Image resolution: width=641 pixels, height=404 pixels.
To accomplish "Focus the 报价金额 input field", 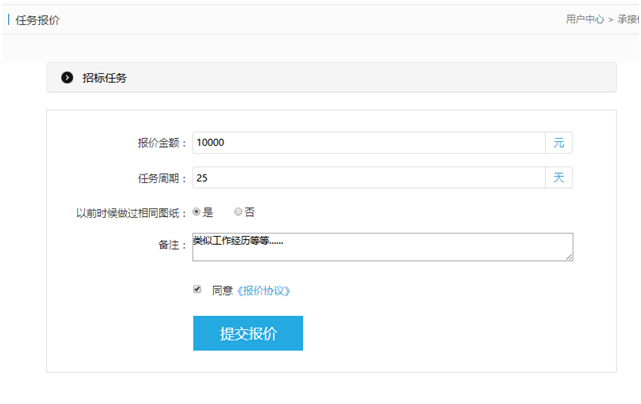I will click(369, 143).
